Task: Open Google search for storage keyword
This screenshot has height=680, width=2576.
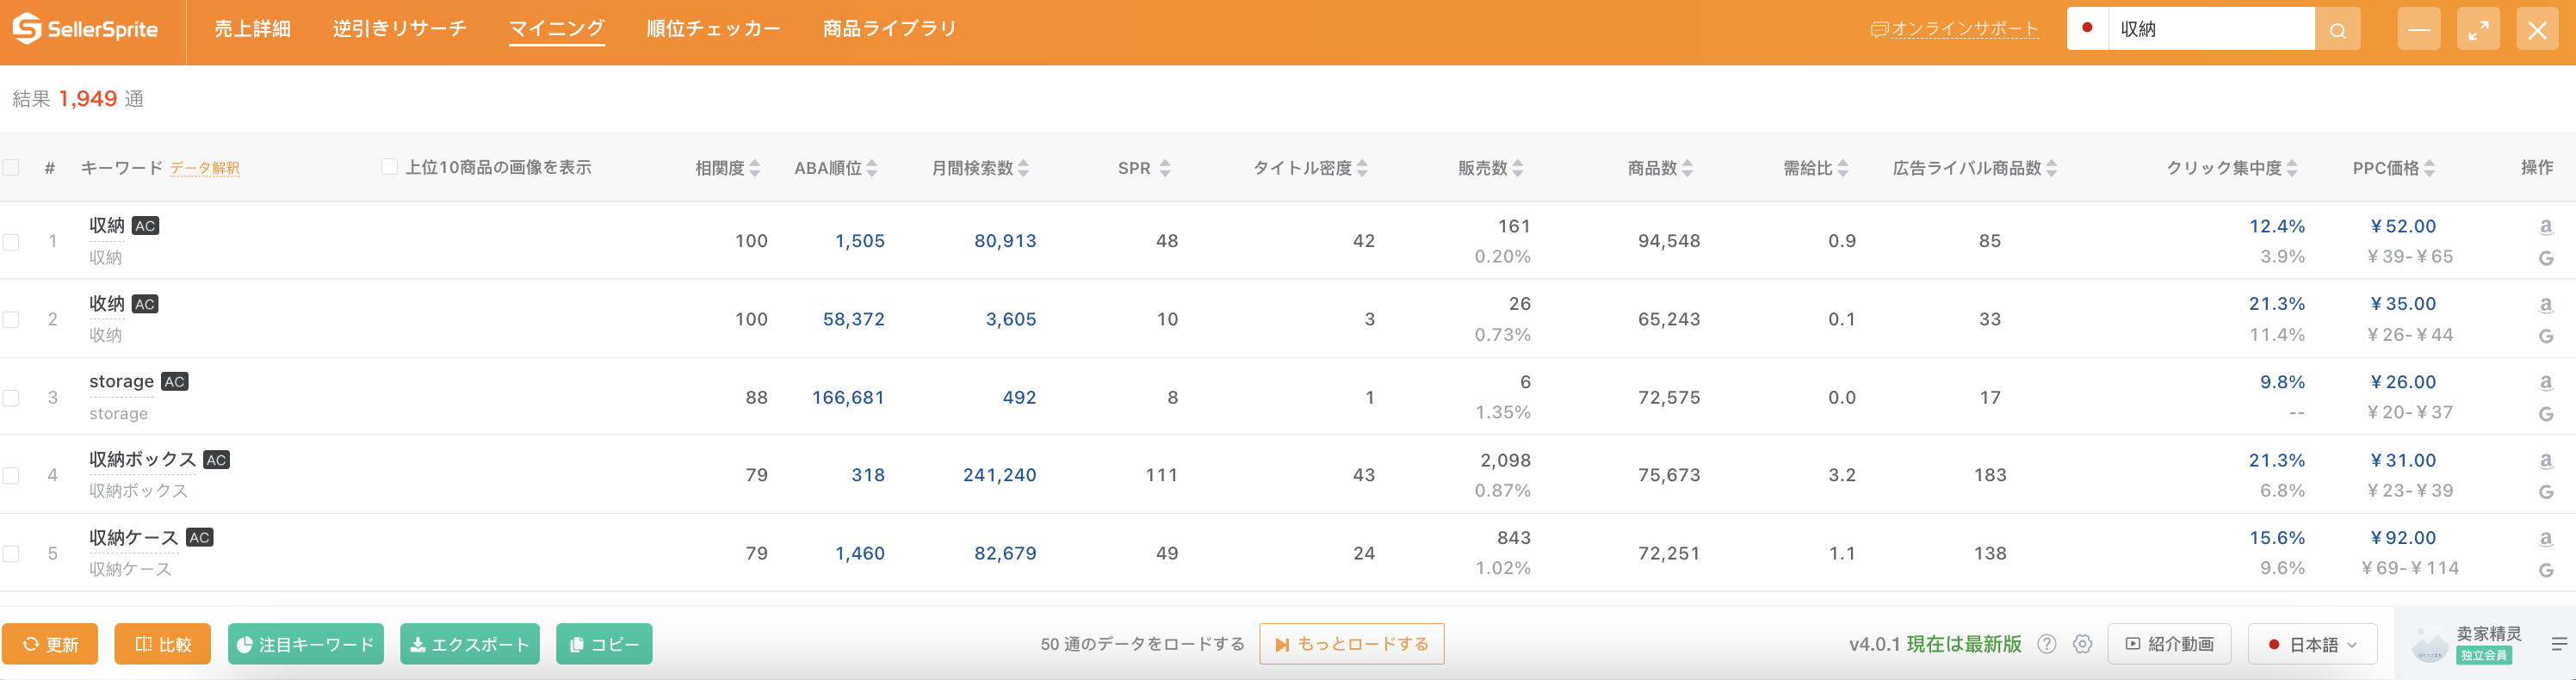Action: [2545, 414]
